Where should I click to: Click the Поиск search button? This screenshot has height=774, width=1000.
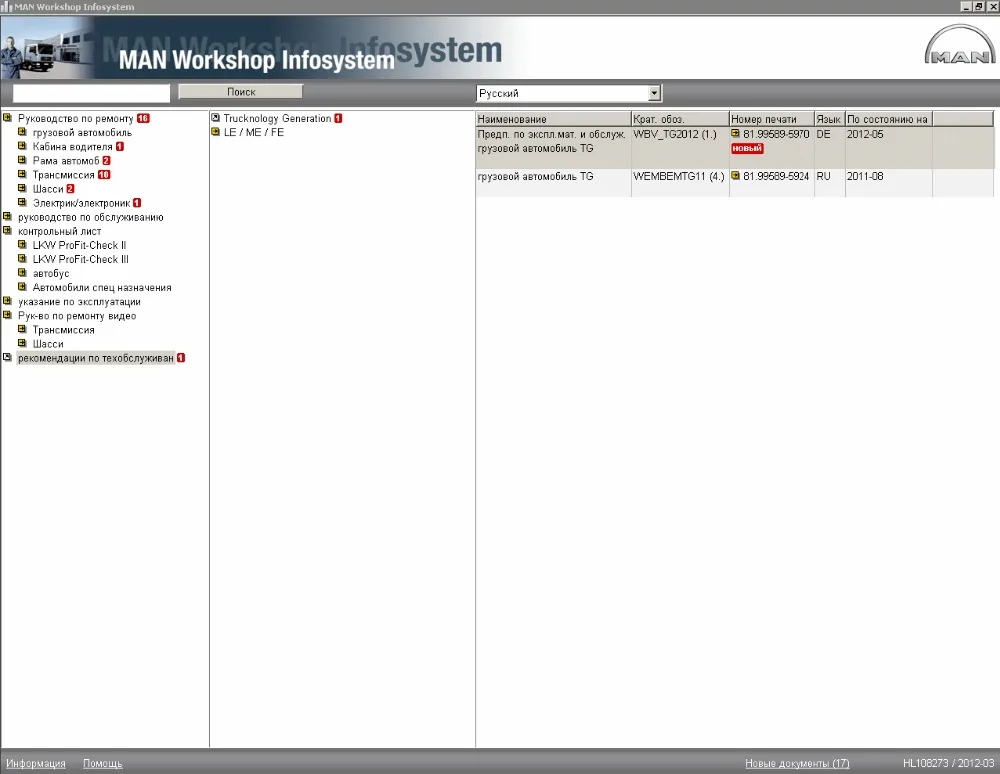tap(240, 92)
